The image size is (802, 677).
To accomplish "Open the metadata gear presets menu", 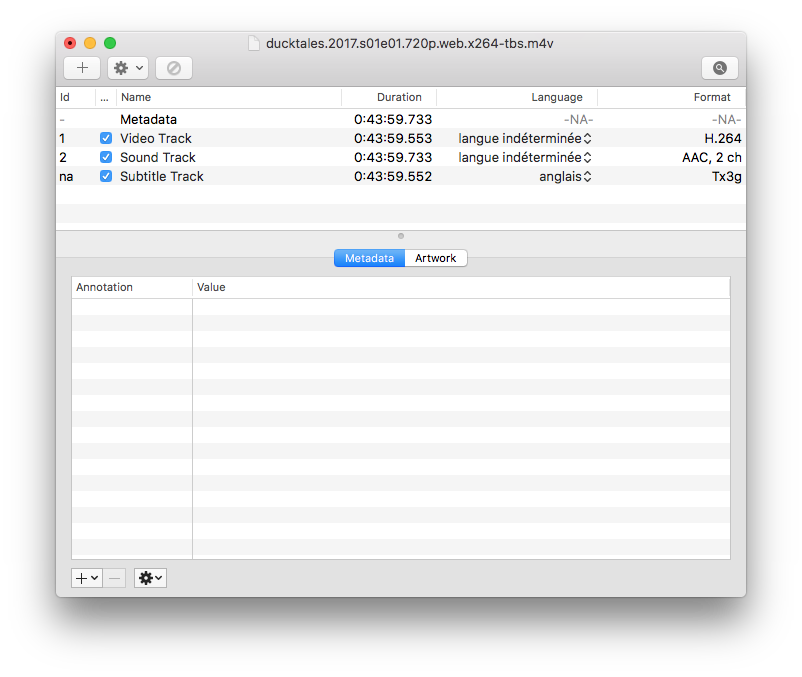I will tap(150, 578).
